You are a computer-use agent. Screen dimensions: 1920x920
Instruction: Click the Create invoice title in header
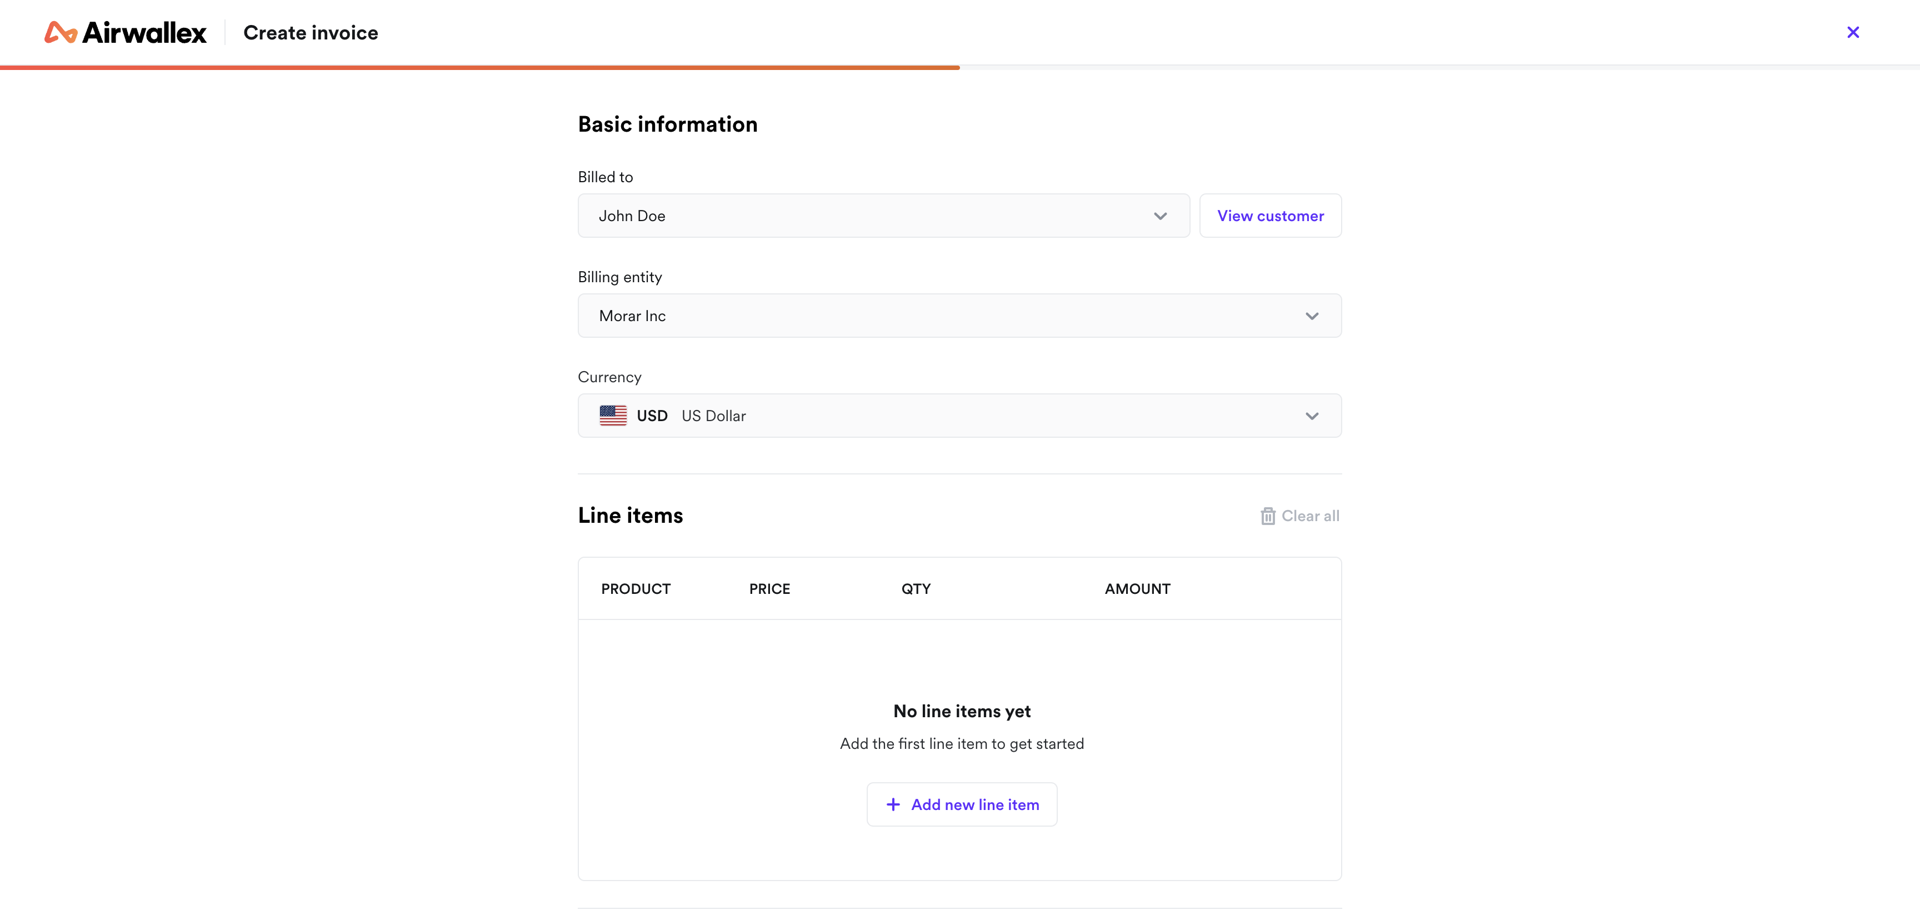[310, 32]
